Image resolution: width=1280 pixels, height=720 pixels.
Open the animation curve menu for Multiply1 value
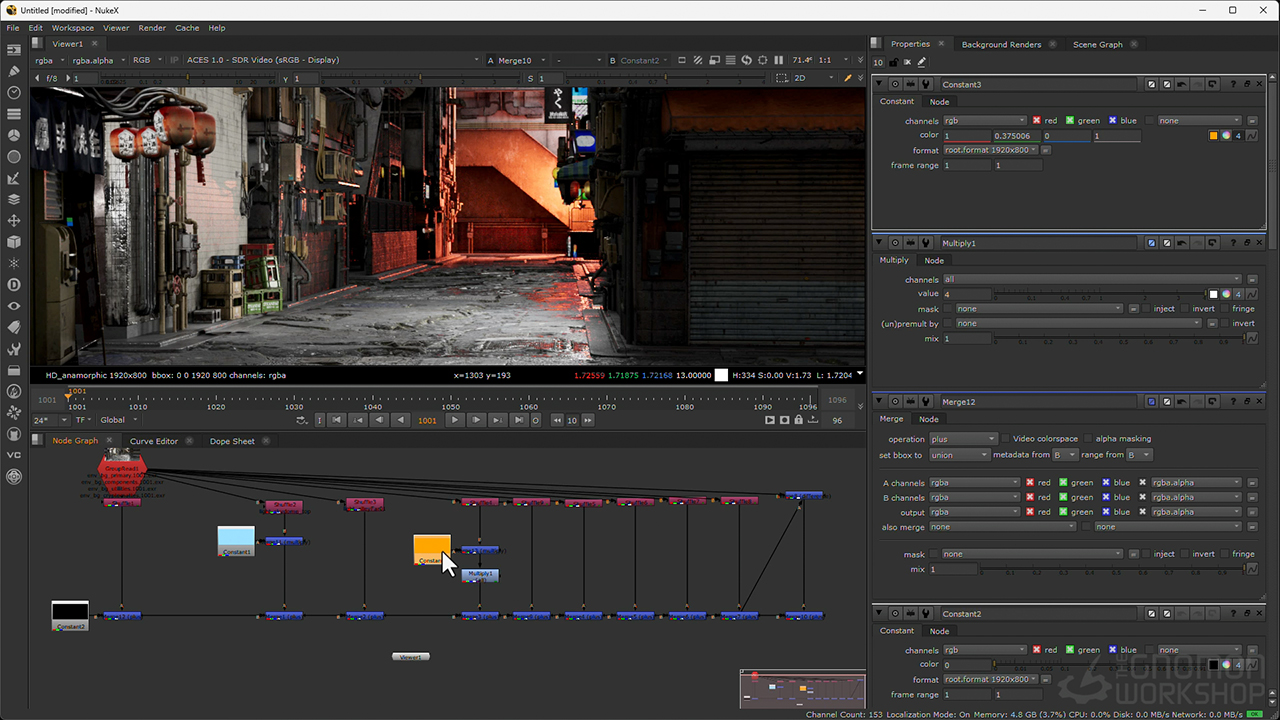1251,295
